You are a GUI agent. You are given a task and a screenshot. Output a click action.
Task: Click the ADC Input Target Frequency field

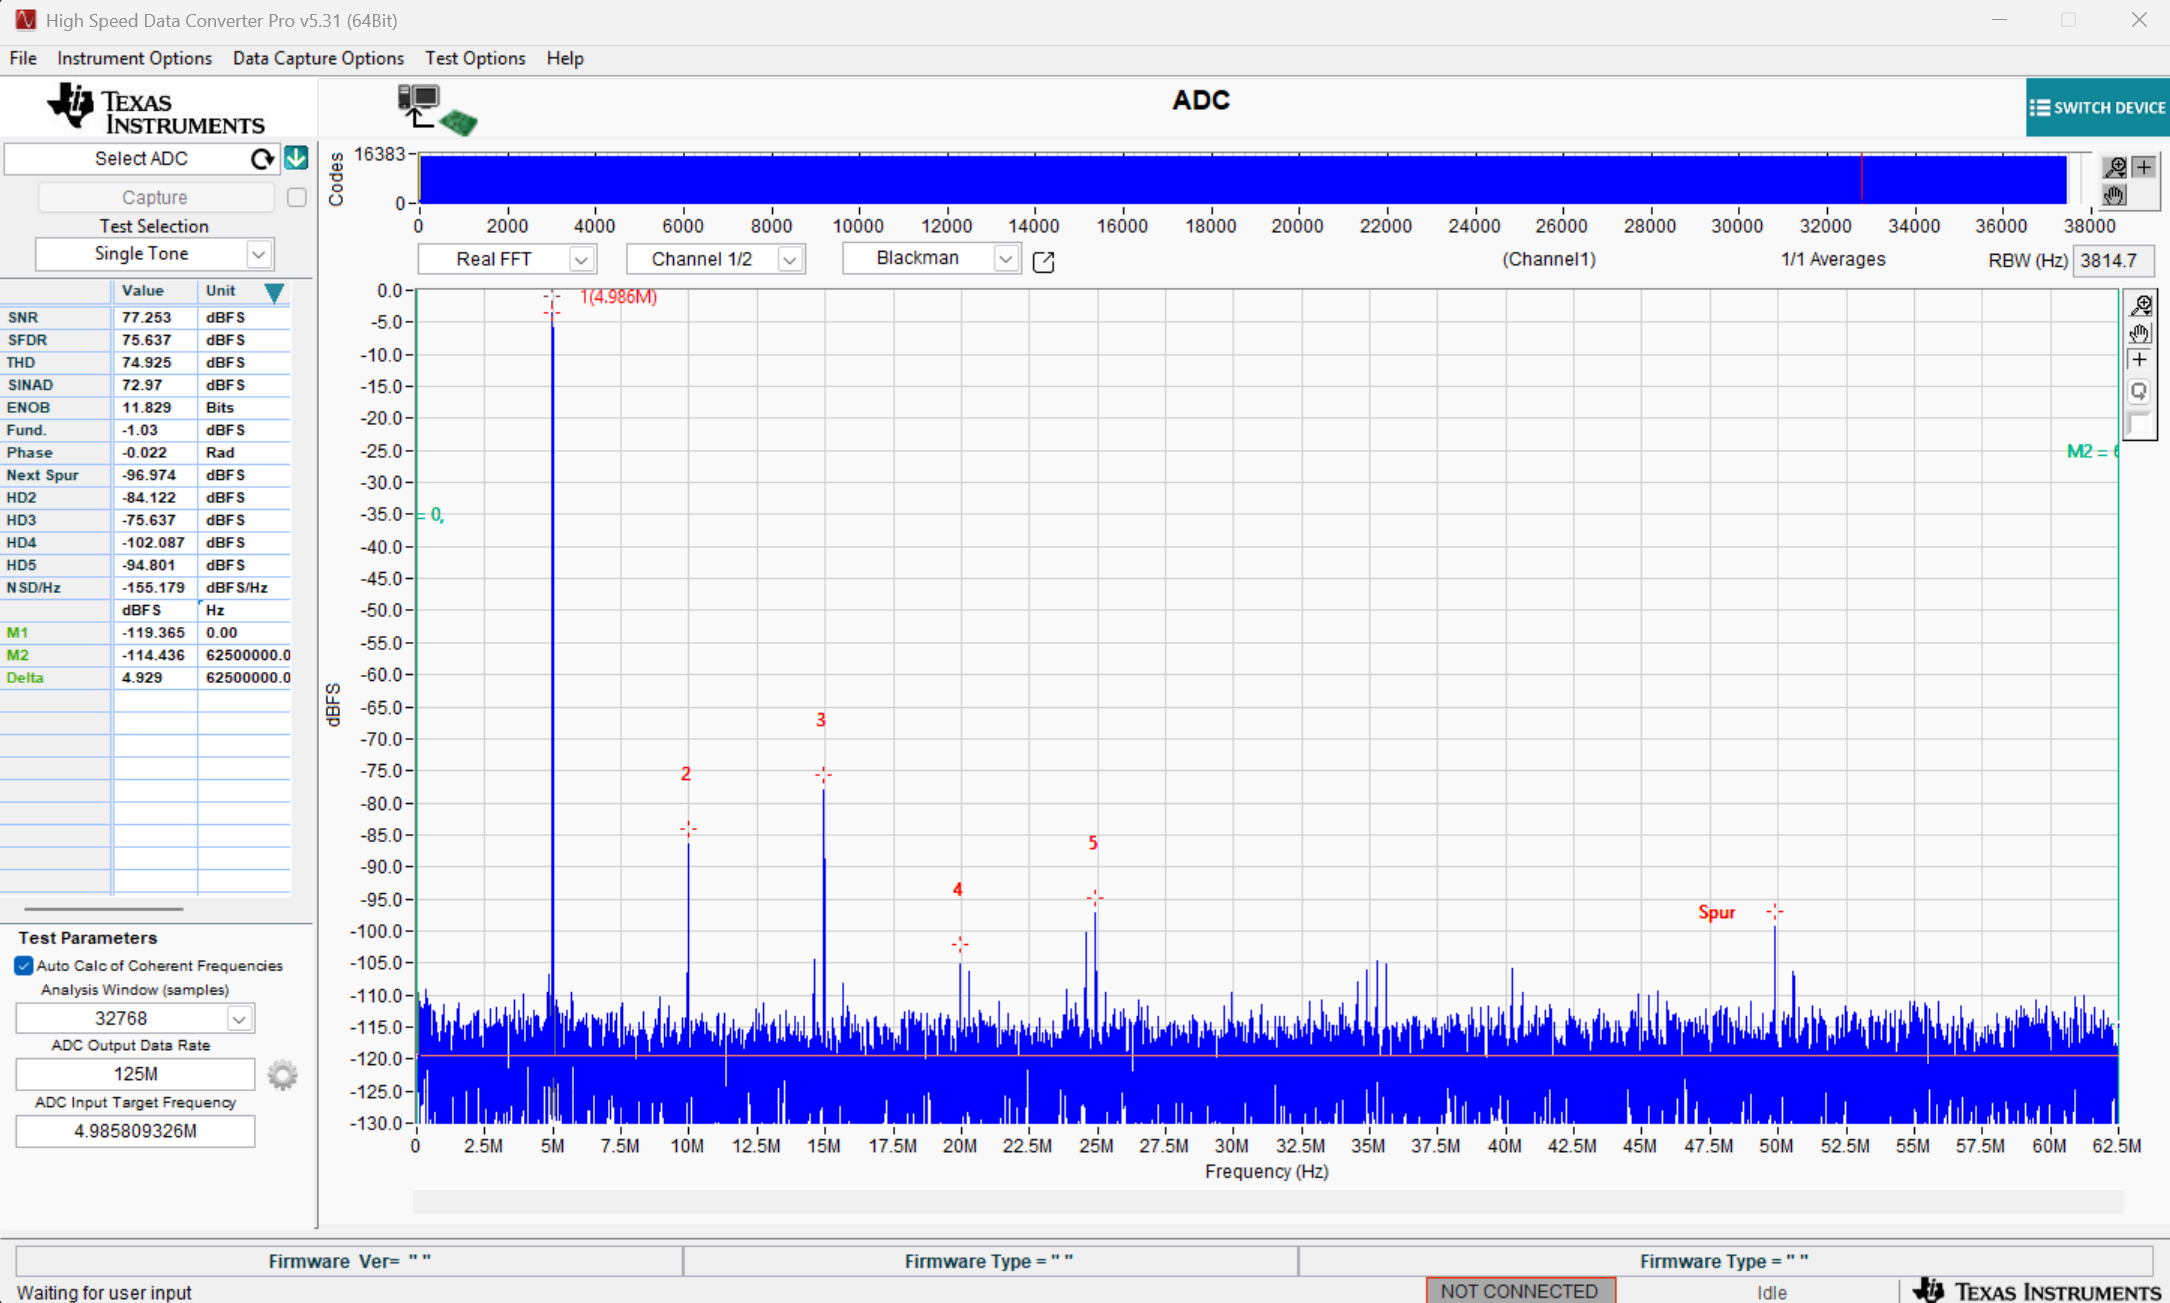pos(135,1131)
